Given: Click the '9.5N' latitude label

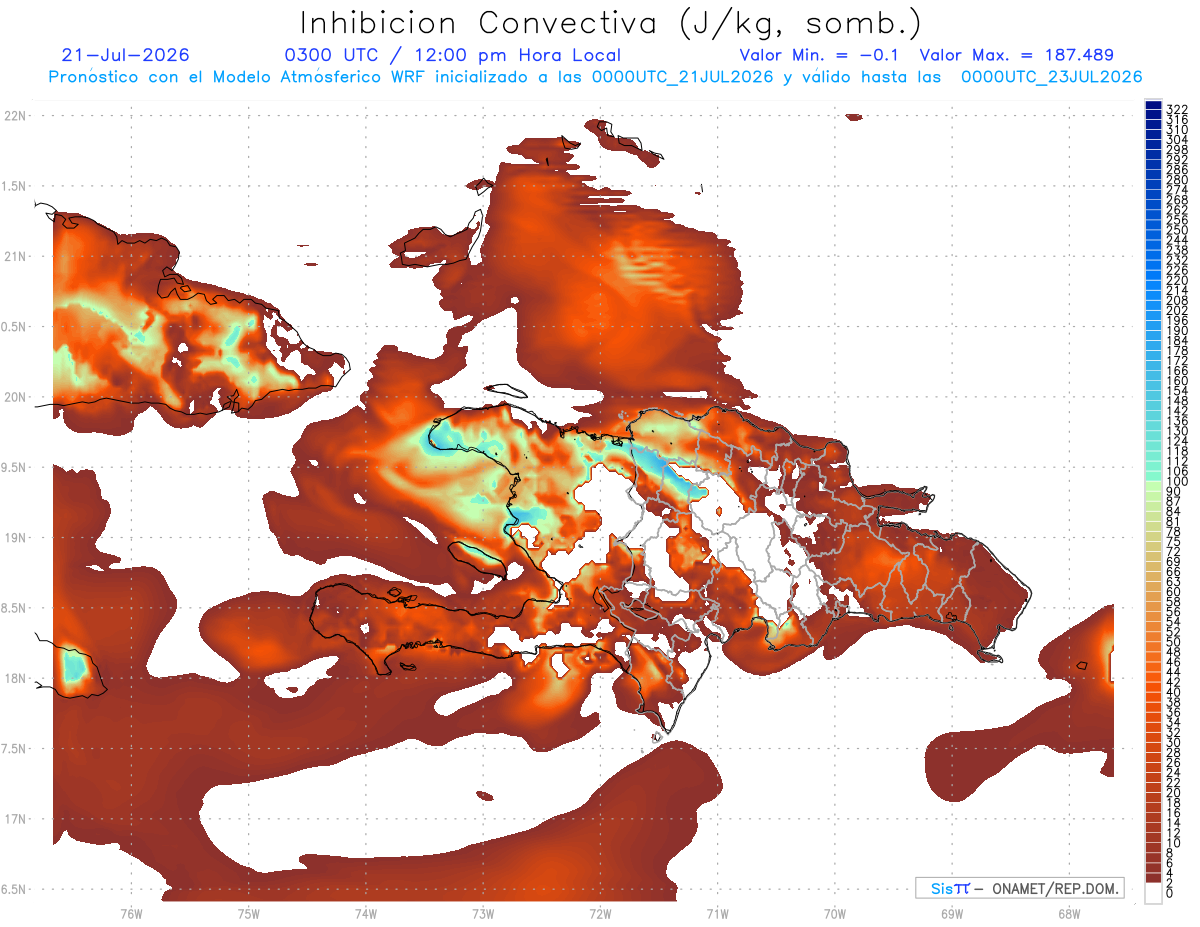Looking at the screenshot, I should click(15, 468).
